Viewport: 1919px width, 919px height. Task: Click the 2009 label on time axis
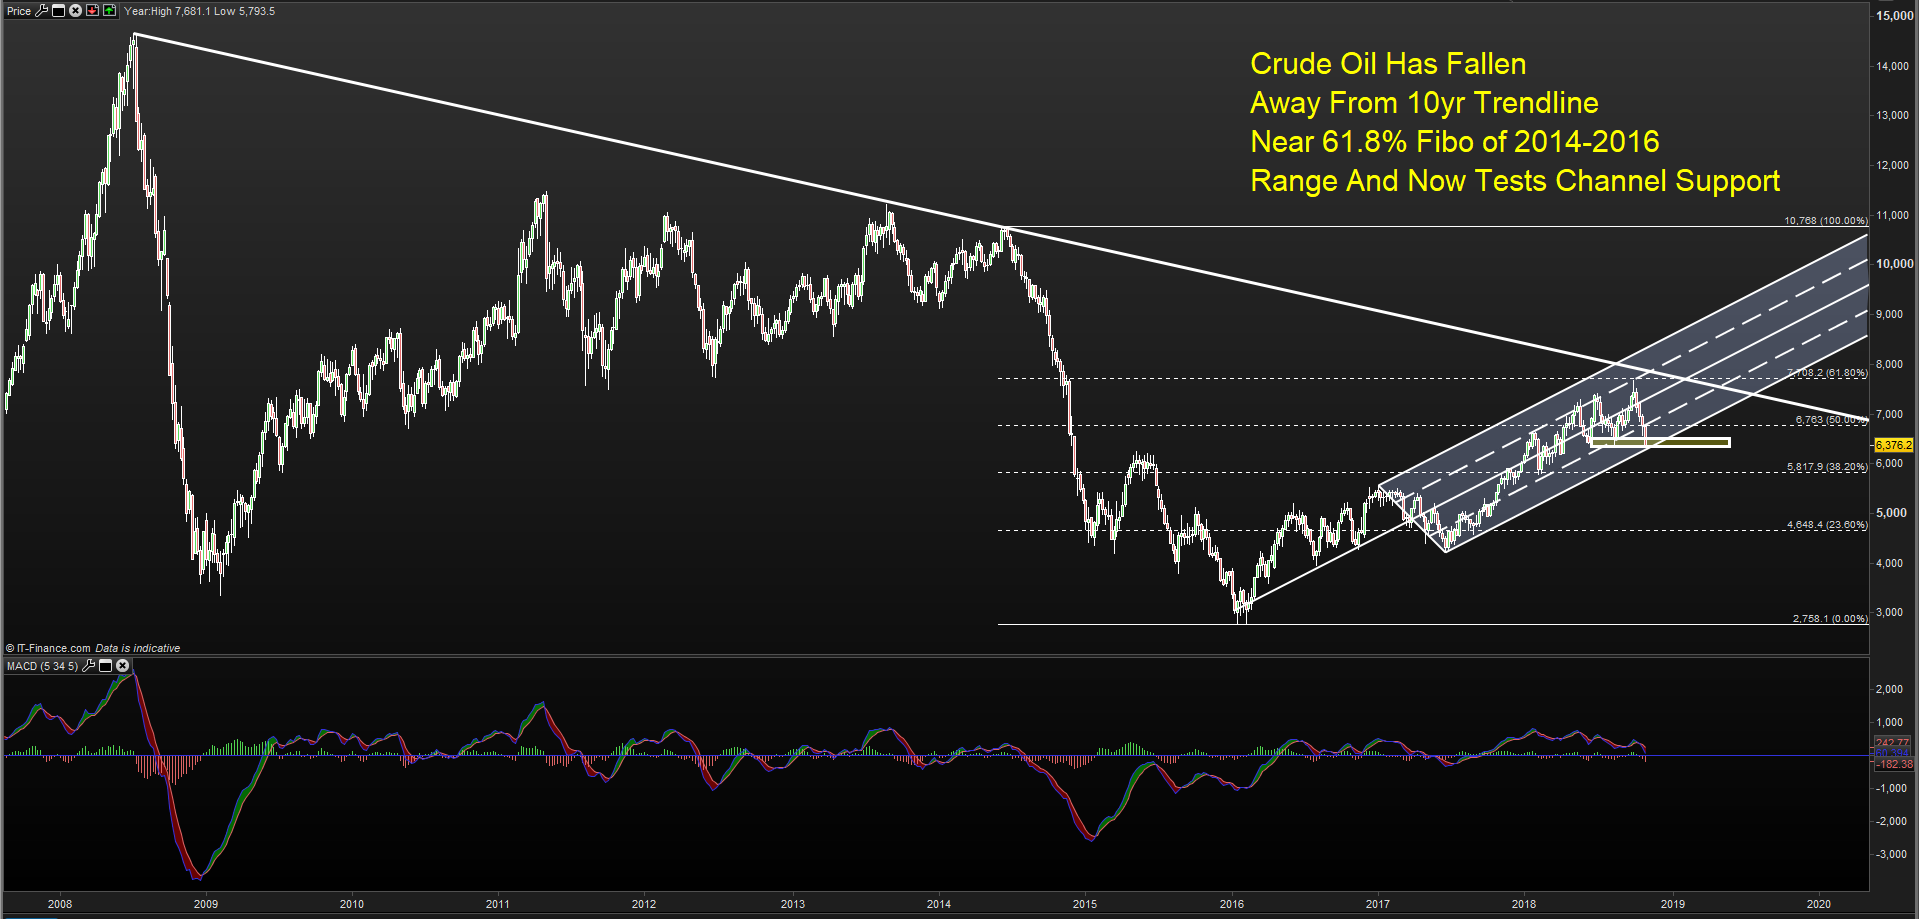click(x=206, y=904)
